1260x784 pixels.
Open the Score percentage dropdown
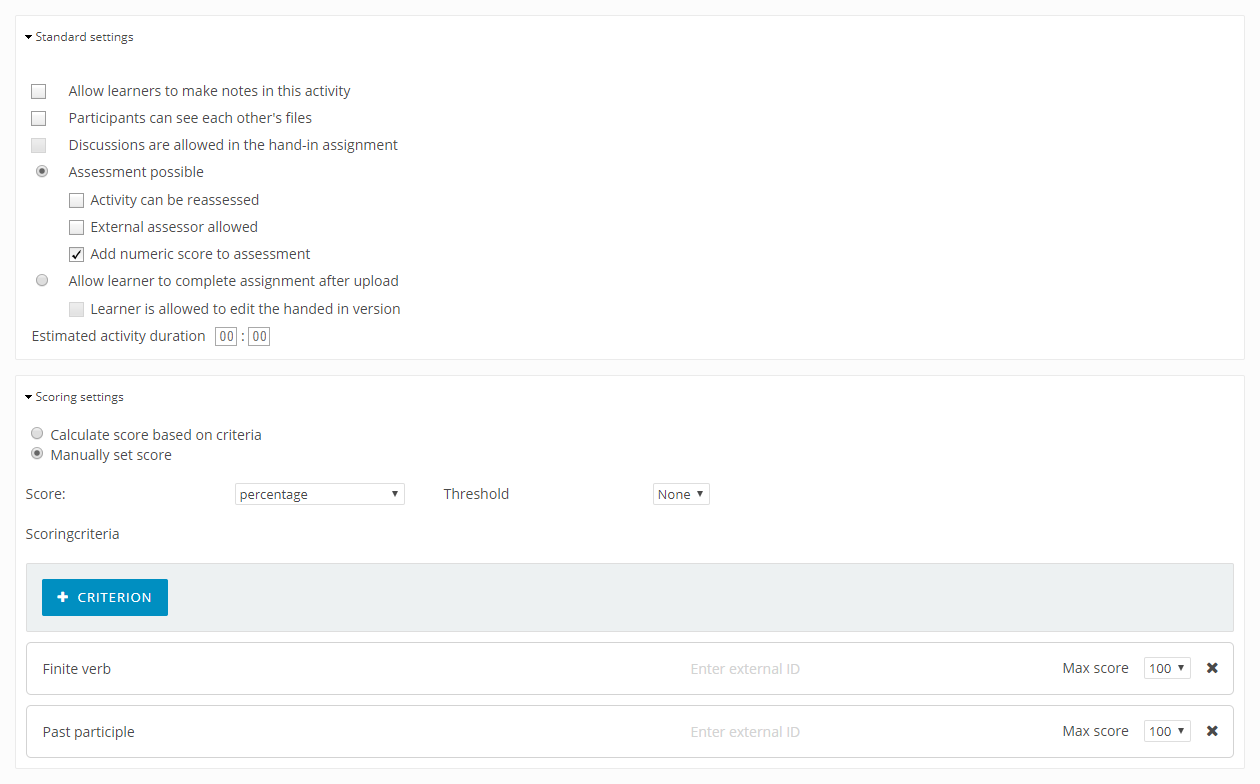(320, 494)
